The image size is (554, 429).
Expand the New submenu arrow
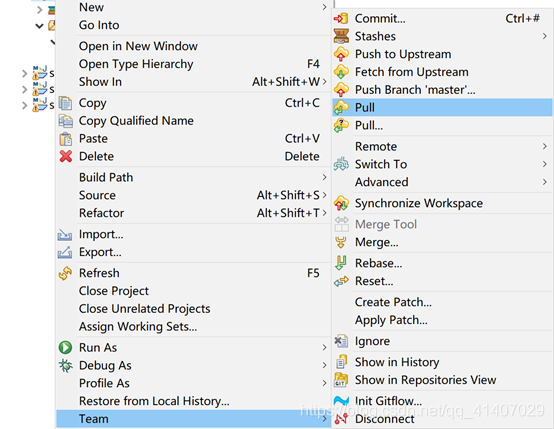pyautogui.click(x=324, y=7)
